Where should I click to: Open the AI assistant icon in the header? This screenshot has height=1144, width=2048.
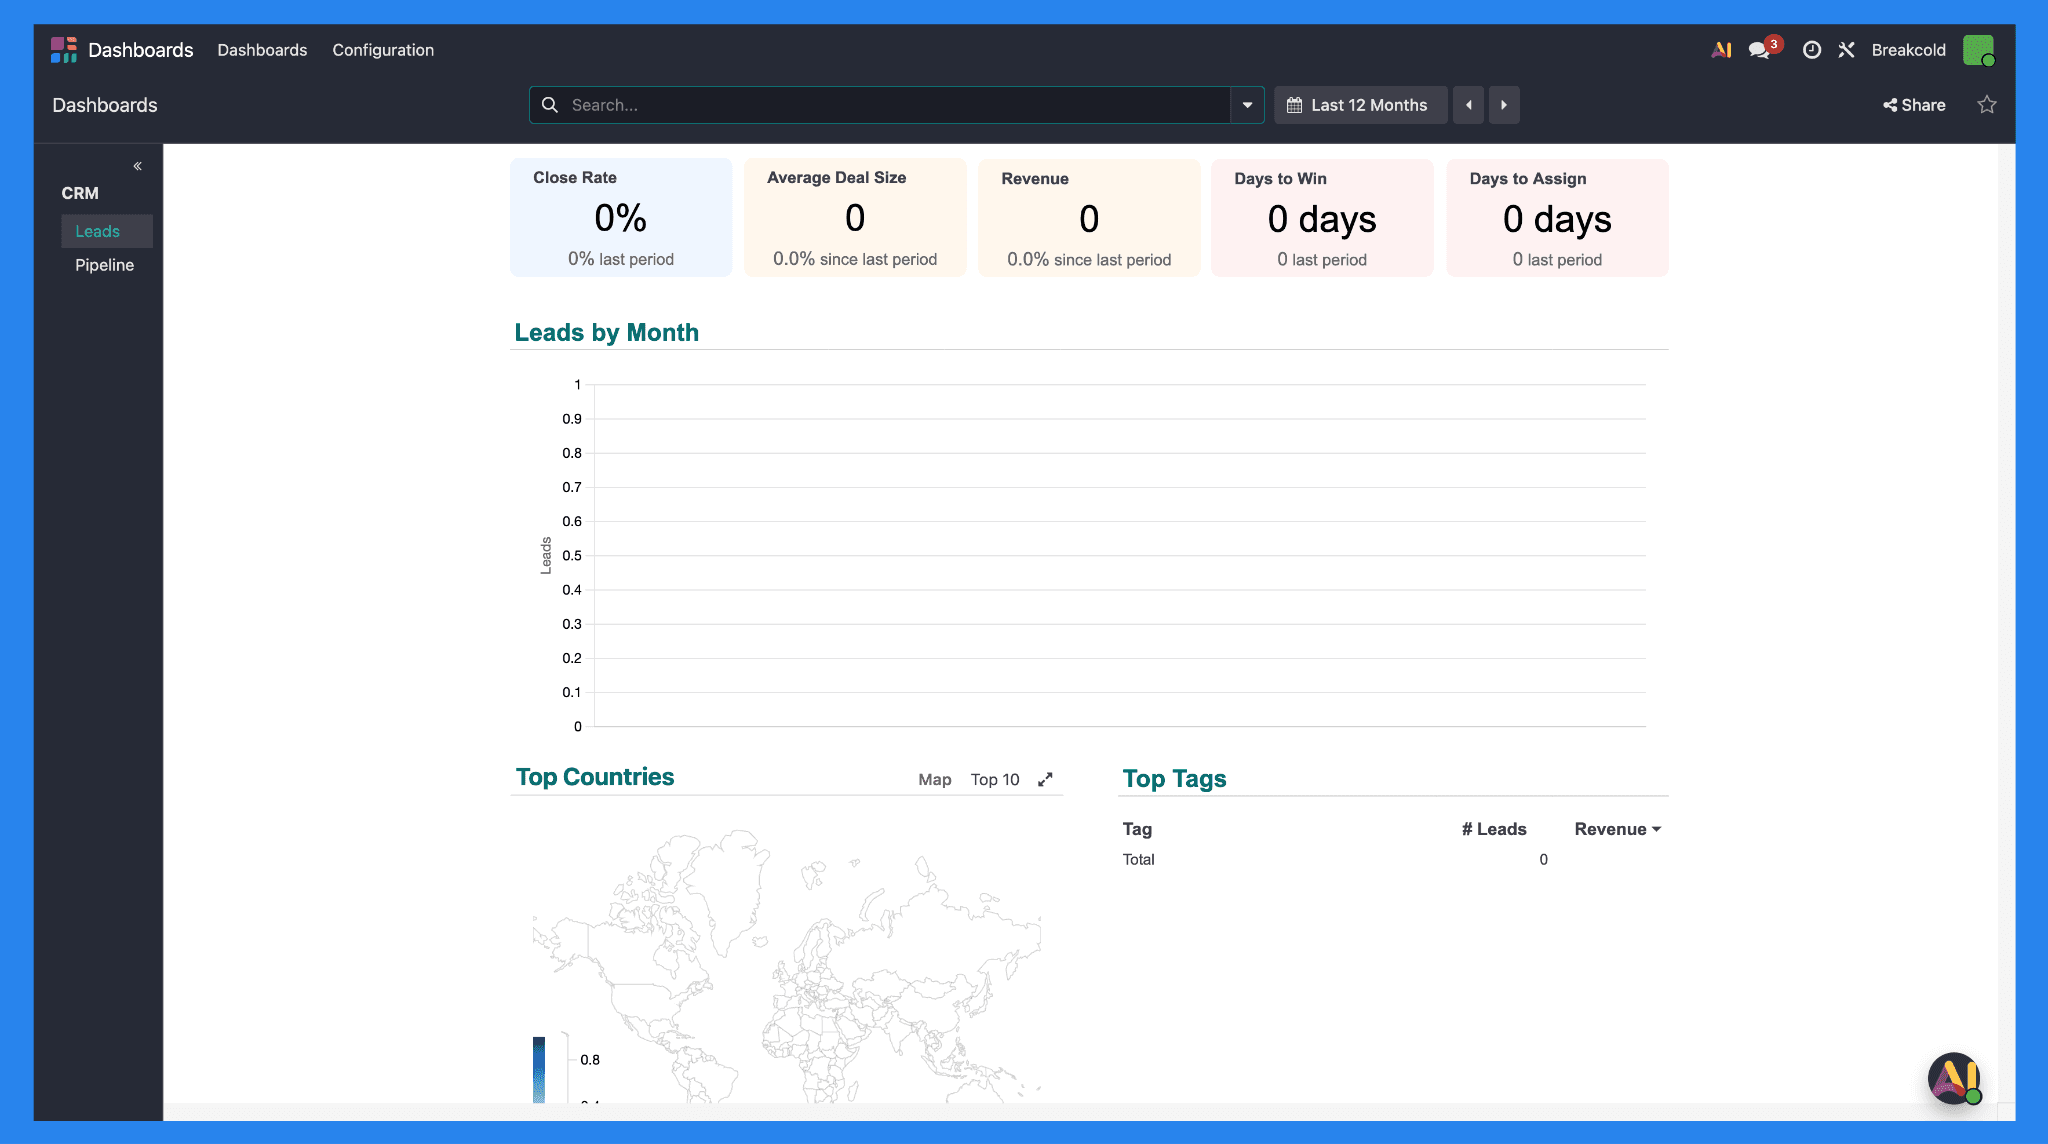1721,49
